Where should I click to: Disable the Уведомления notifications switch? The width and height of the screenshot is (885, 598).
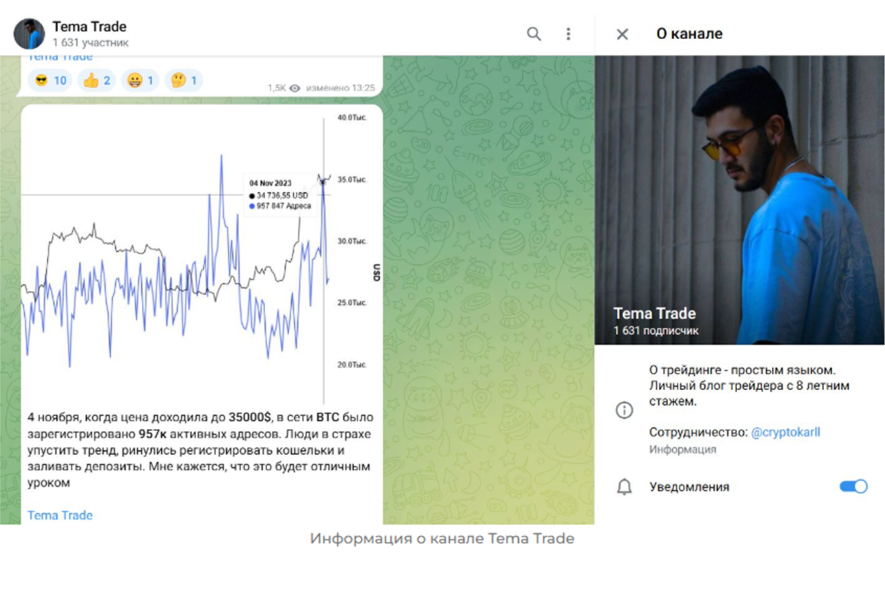tap(851, 486)
